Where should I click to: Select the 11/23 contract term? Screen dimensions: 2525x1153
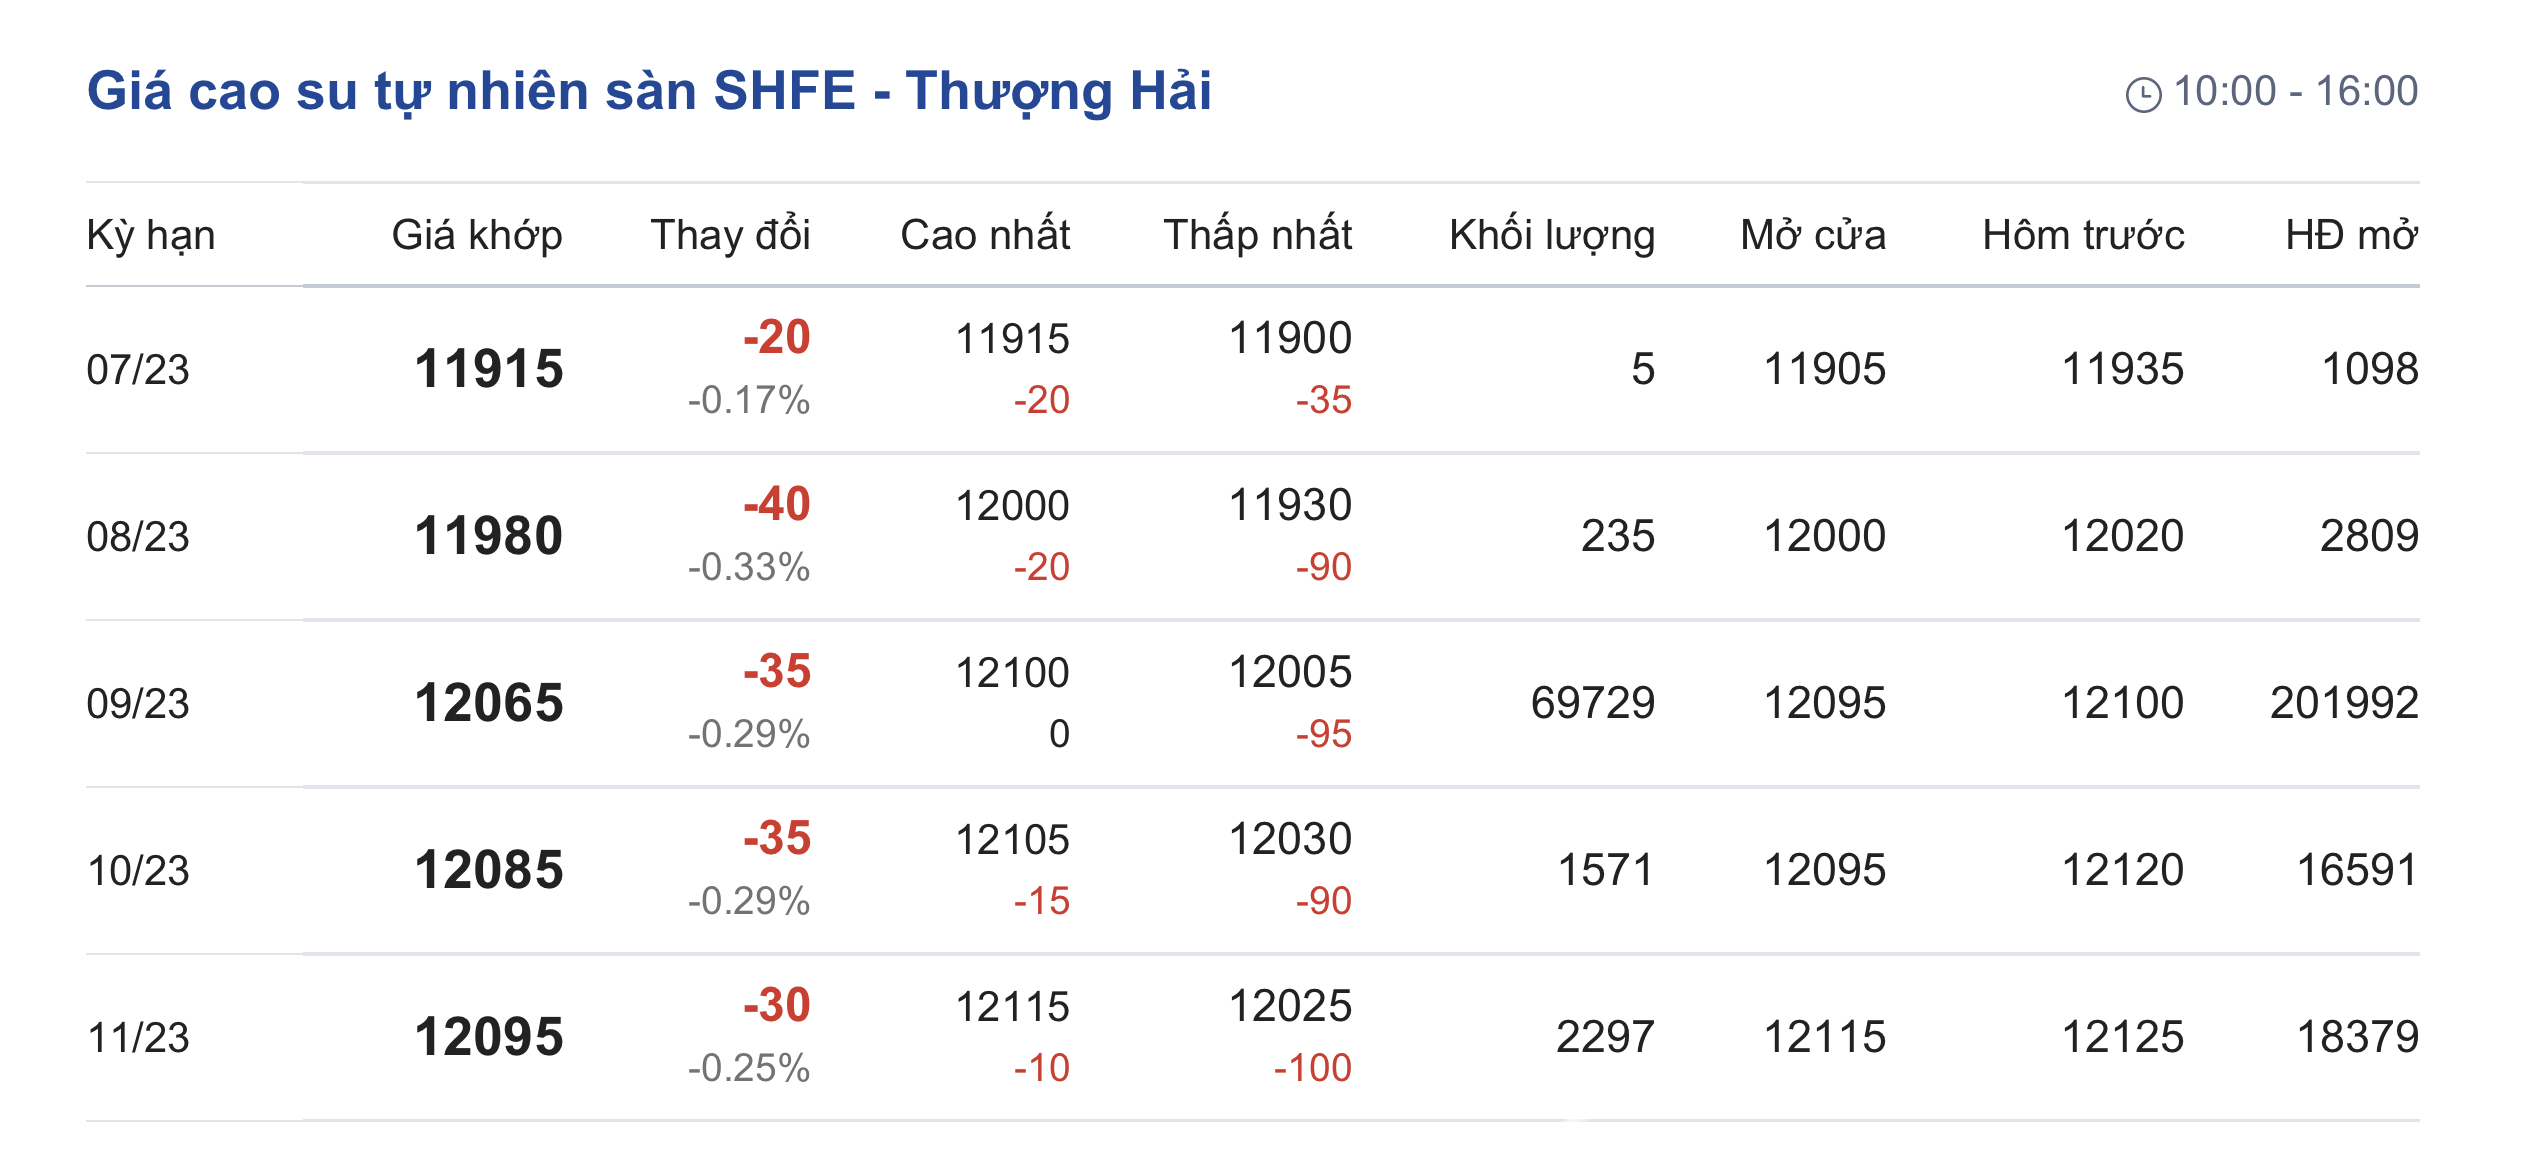[x=138, y=1038]
